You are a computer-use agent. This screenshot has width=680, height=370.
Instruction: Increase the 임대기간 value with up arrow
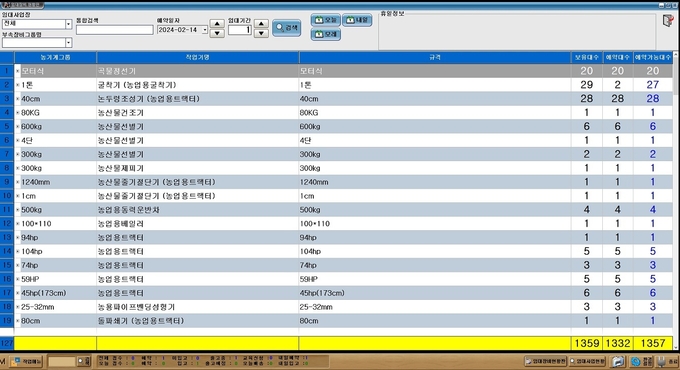click(261, 23)
